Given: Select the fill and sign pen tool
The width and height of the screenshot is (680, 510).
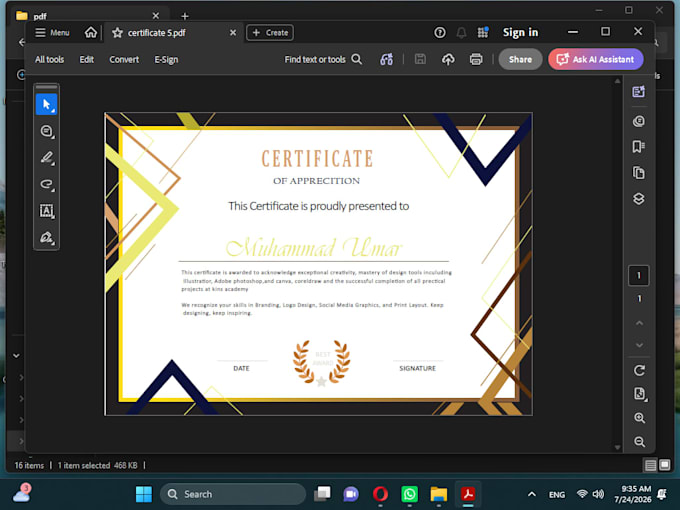Looking at the screenshot, I should click(46, 237).
